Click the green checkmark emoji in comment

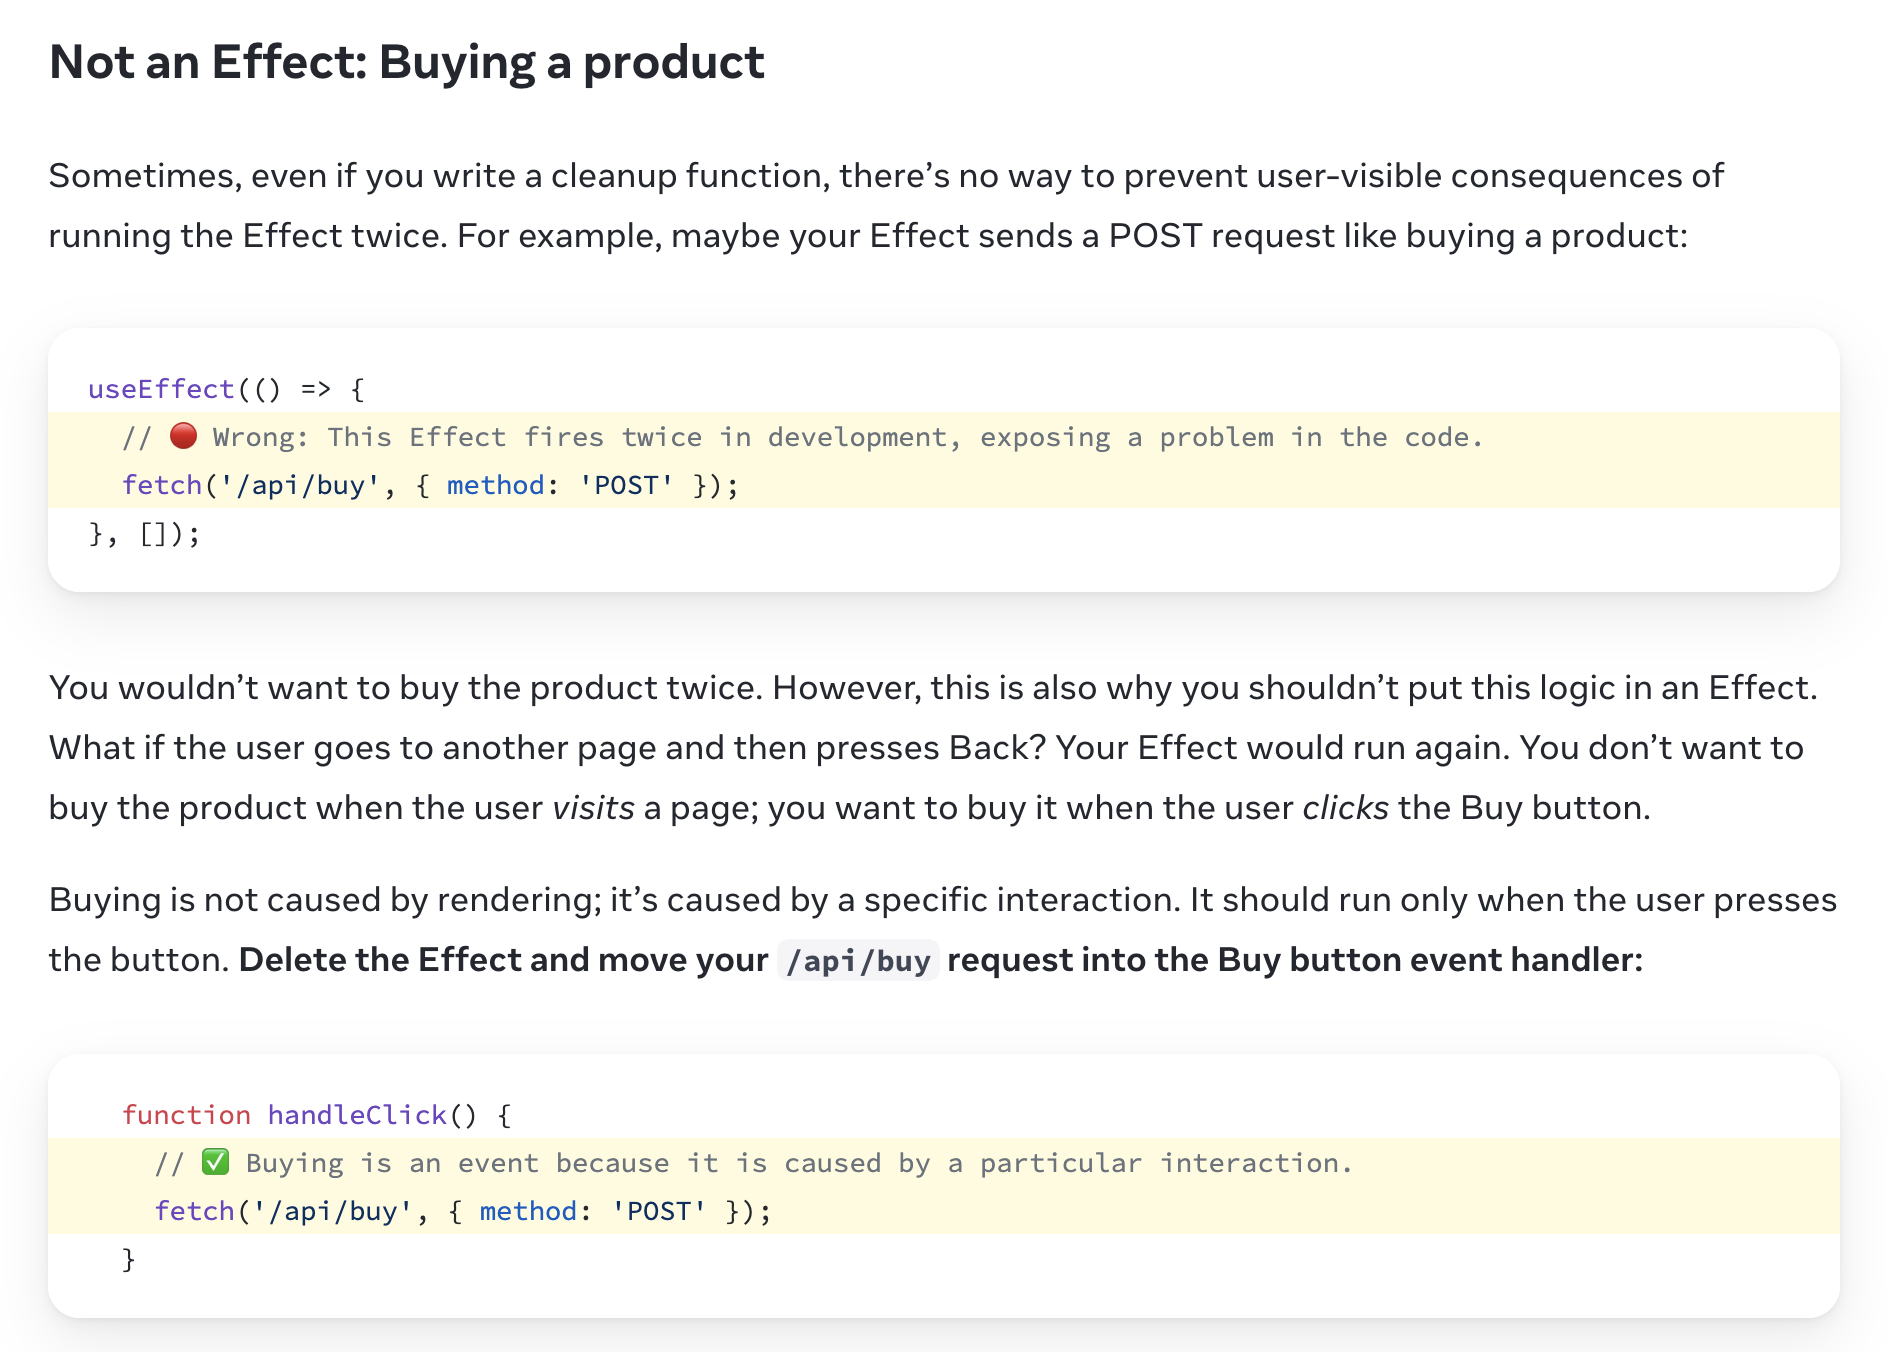pos(215,1162)
